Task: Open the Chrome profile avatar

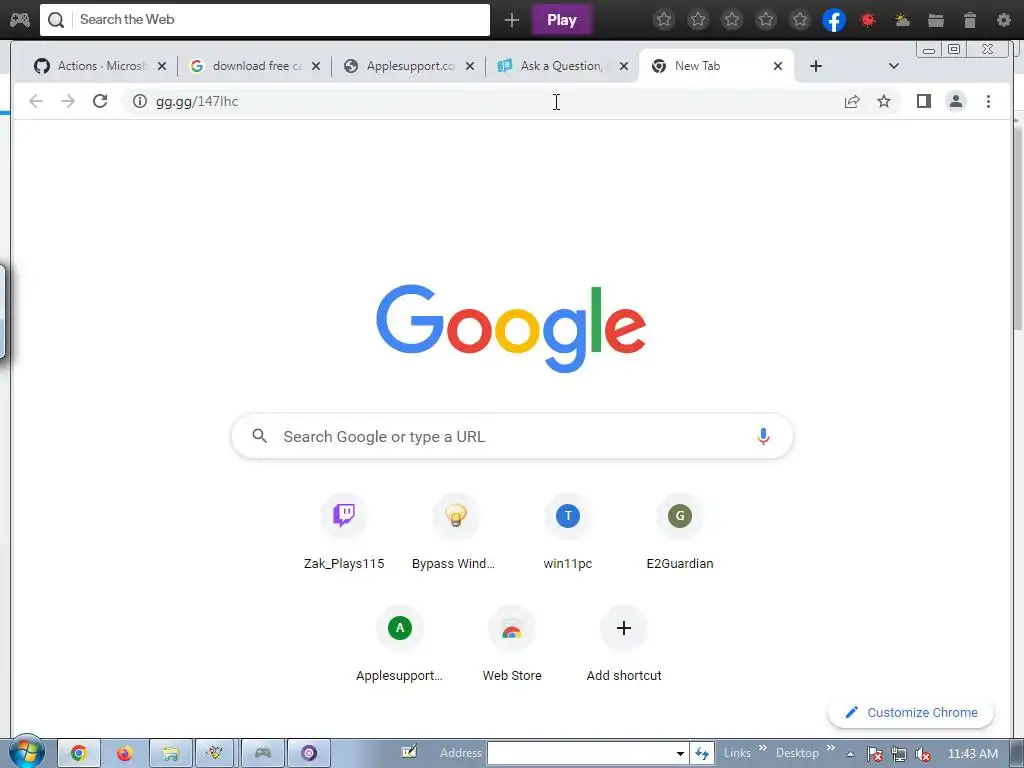Action: [956, 101]
